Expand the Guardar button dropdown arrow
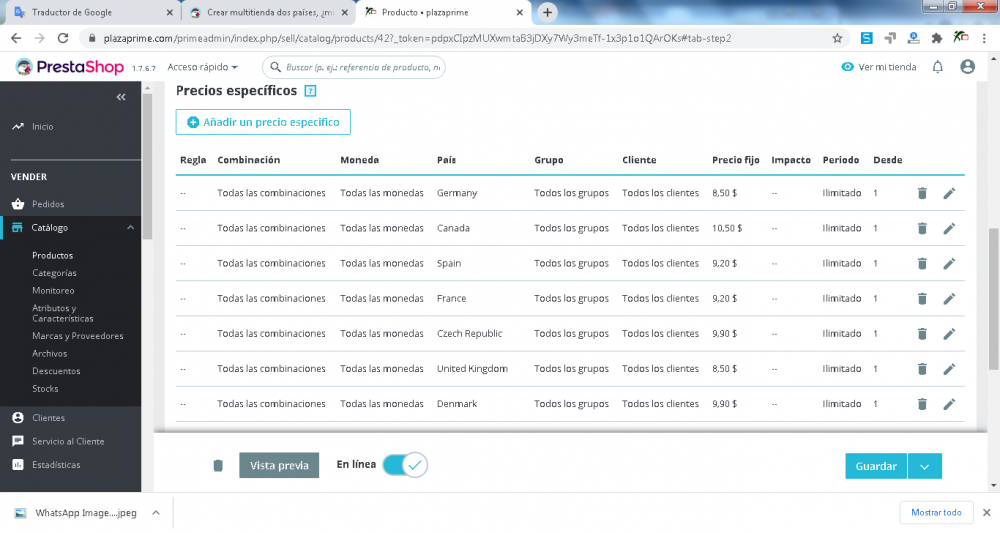 click(925, 466)
